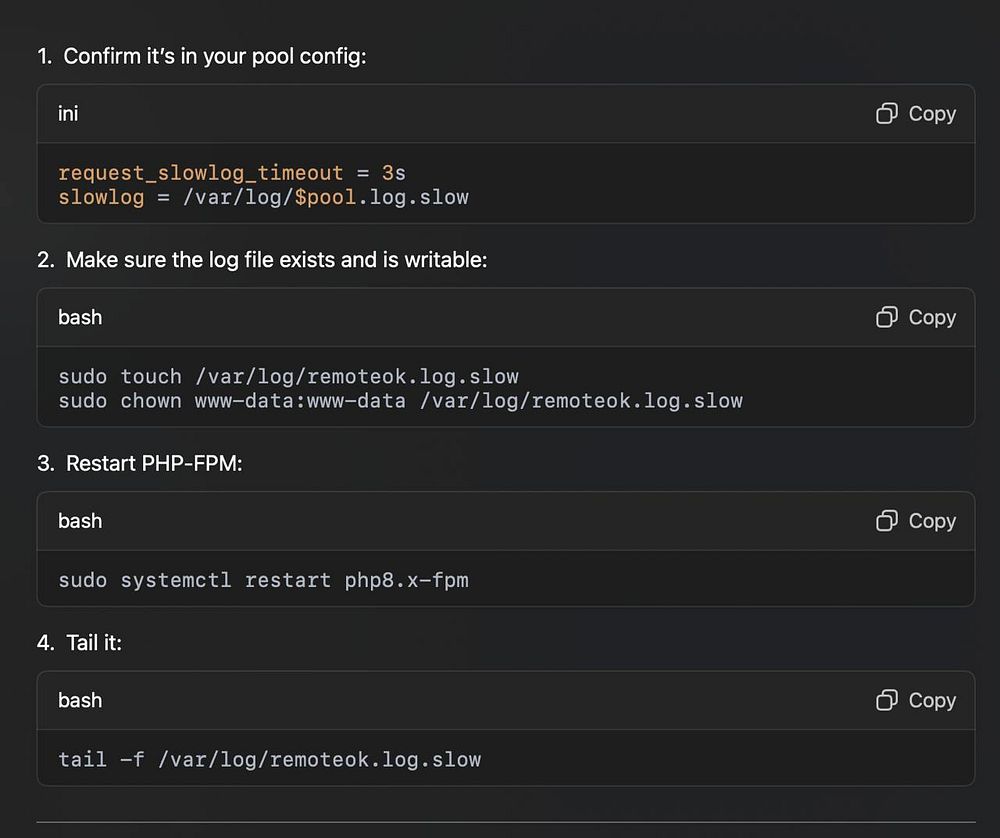Viewport: 1000px width, 838px height.
Task: Click the 'Confirm it's in your pool config' step text
Action: coord(215,56)
